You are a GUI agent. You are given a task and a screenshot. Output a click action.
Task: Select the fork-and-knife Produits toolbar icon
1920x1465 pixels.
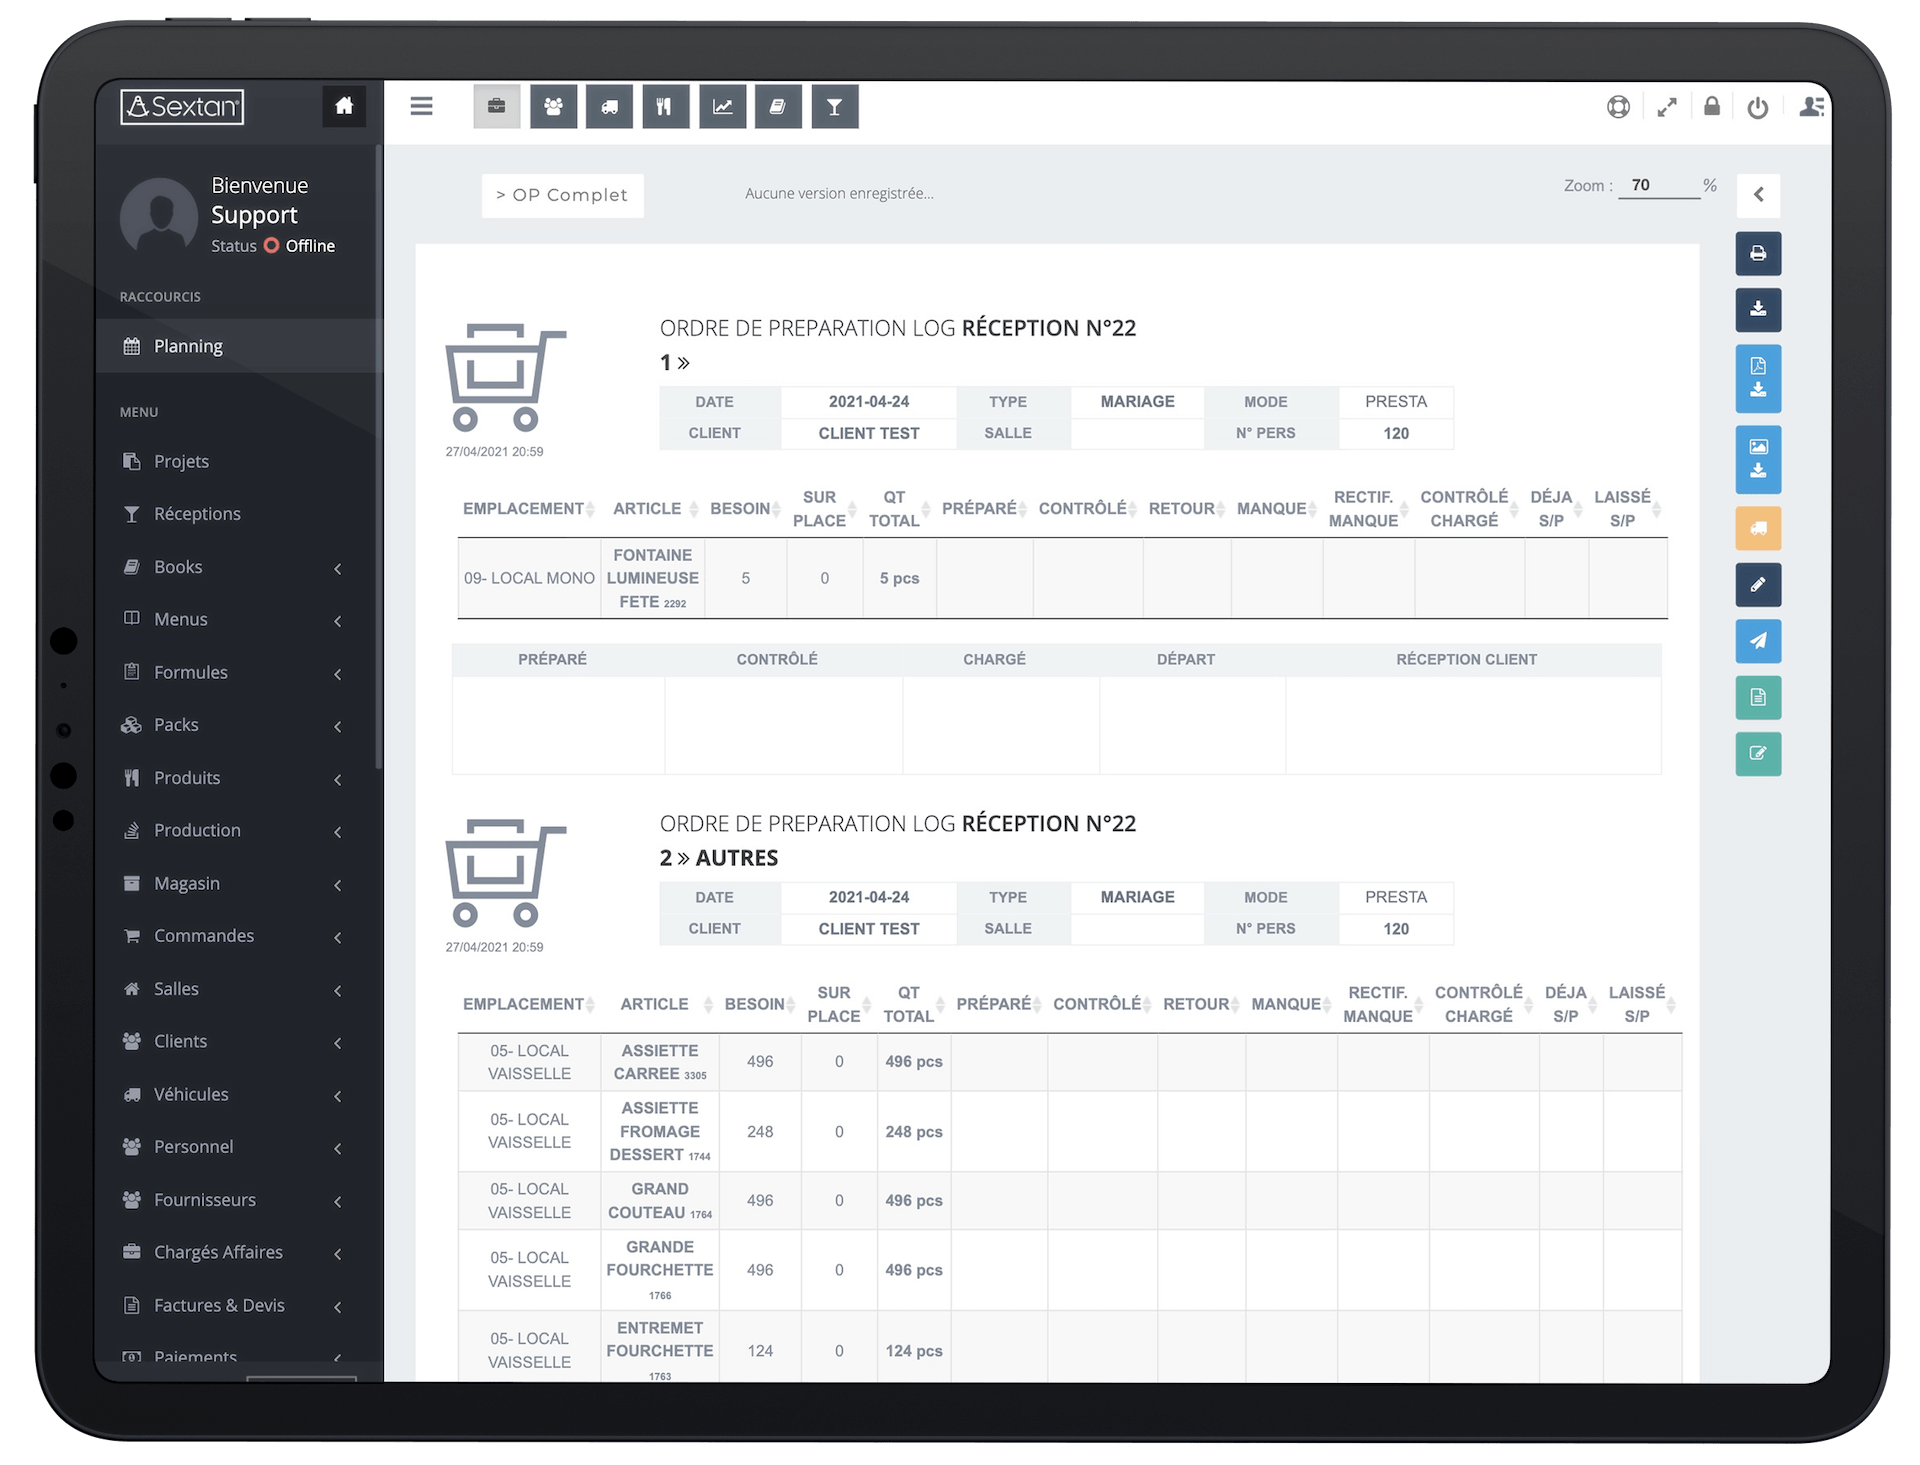(x=665, y=106)
